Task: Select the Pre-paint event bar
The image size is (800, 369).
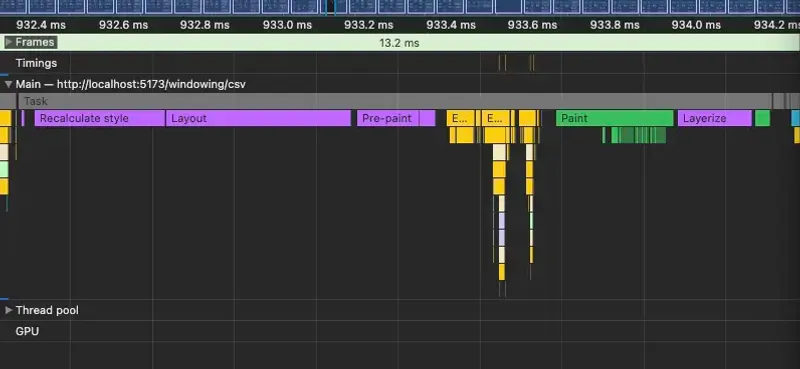Action: point(388,118)
